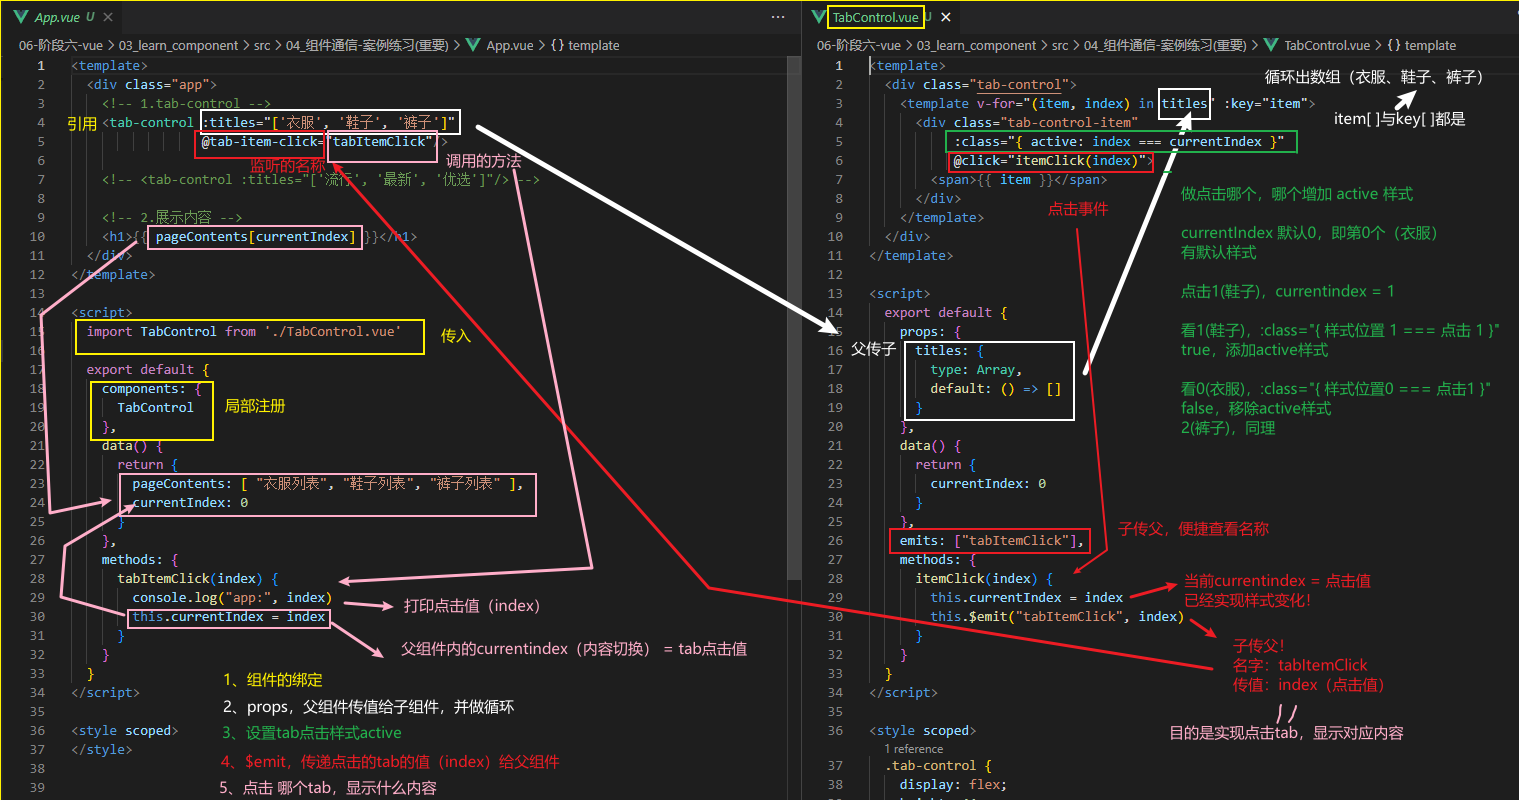Click 'this.$emit("tabItemClick", index)' in TabControl.vue

click(x=1057, y=616)
